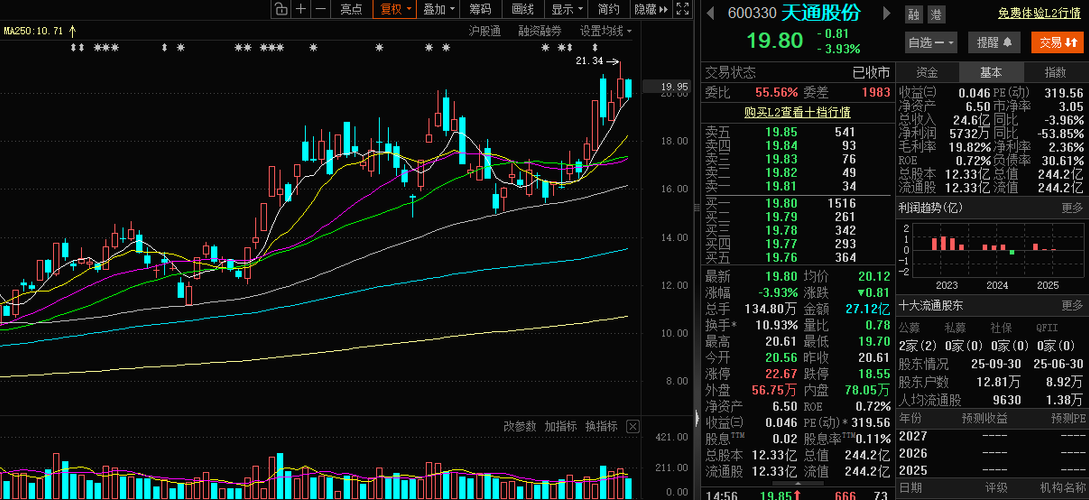Click the 净利润 value 5732万
1089x500 pixels.
[x=972, y=133]
